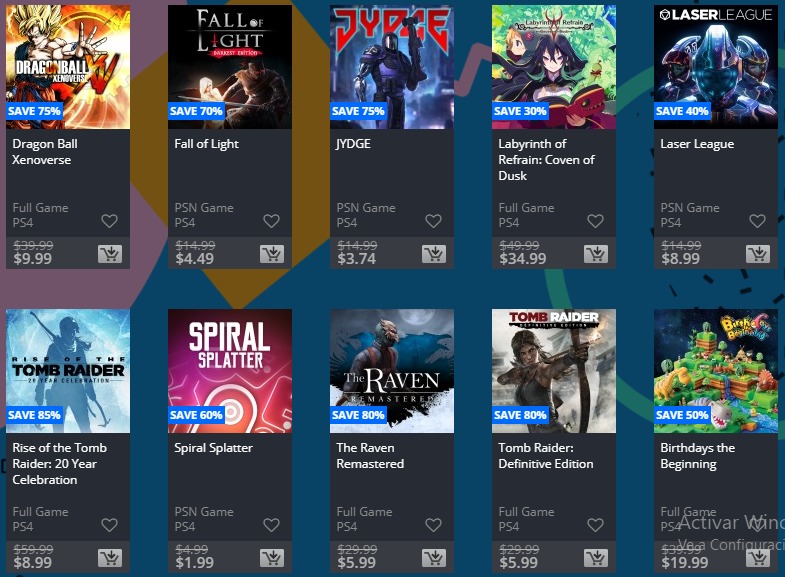Add Tomb Raider Definitive Edition to cart

pos(596,558)
